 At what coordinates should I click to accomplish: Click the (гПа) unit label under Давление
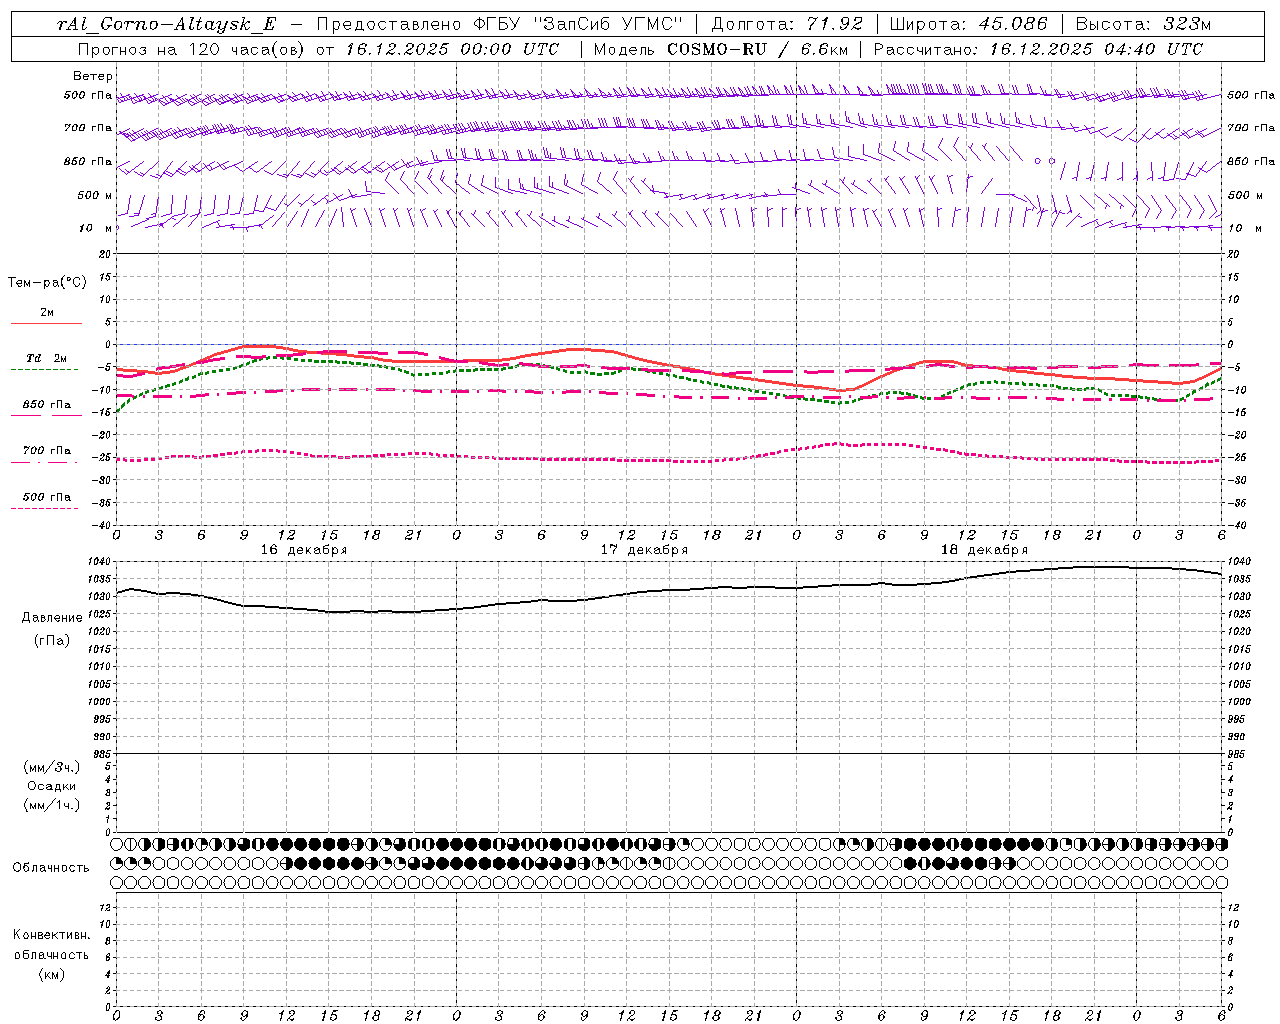(x=52, y=640)
